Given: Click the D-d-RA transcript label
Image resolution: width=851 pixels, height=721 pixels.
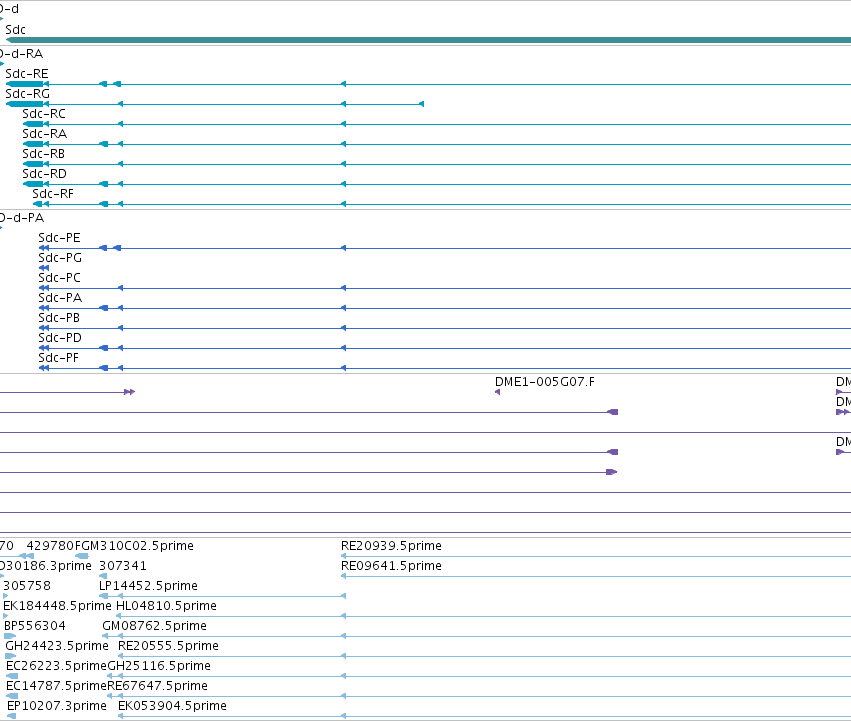Looking at the screenshot, I should [x=21, y=54].
